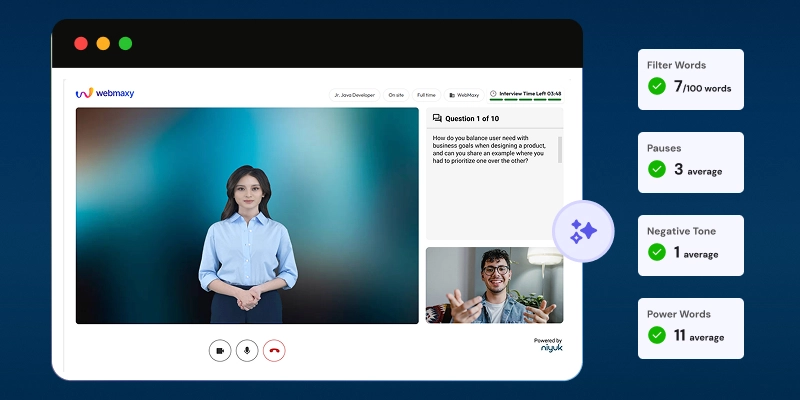Image resolution: width=800 pixels, height=400 pixels.
Task: Click the clock icon next to Interview Time Left
Action: click(x=493, y=93)
